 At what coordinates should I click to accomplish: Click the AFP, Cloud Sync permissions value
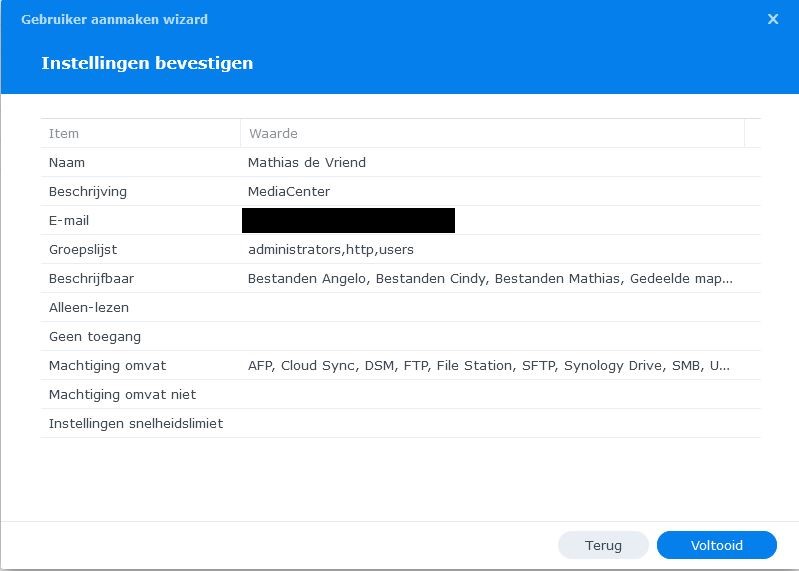(x=488, y=365)
